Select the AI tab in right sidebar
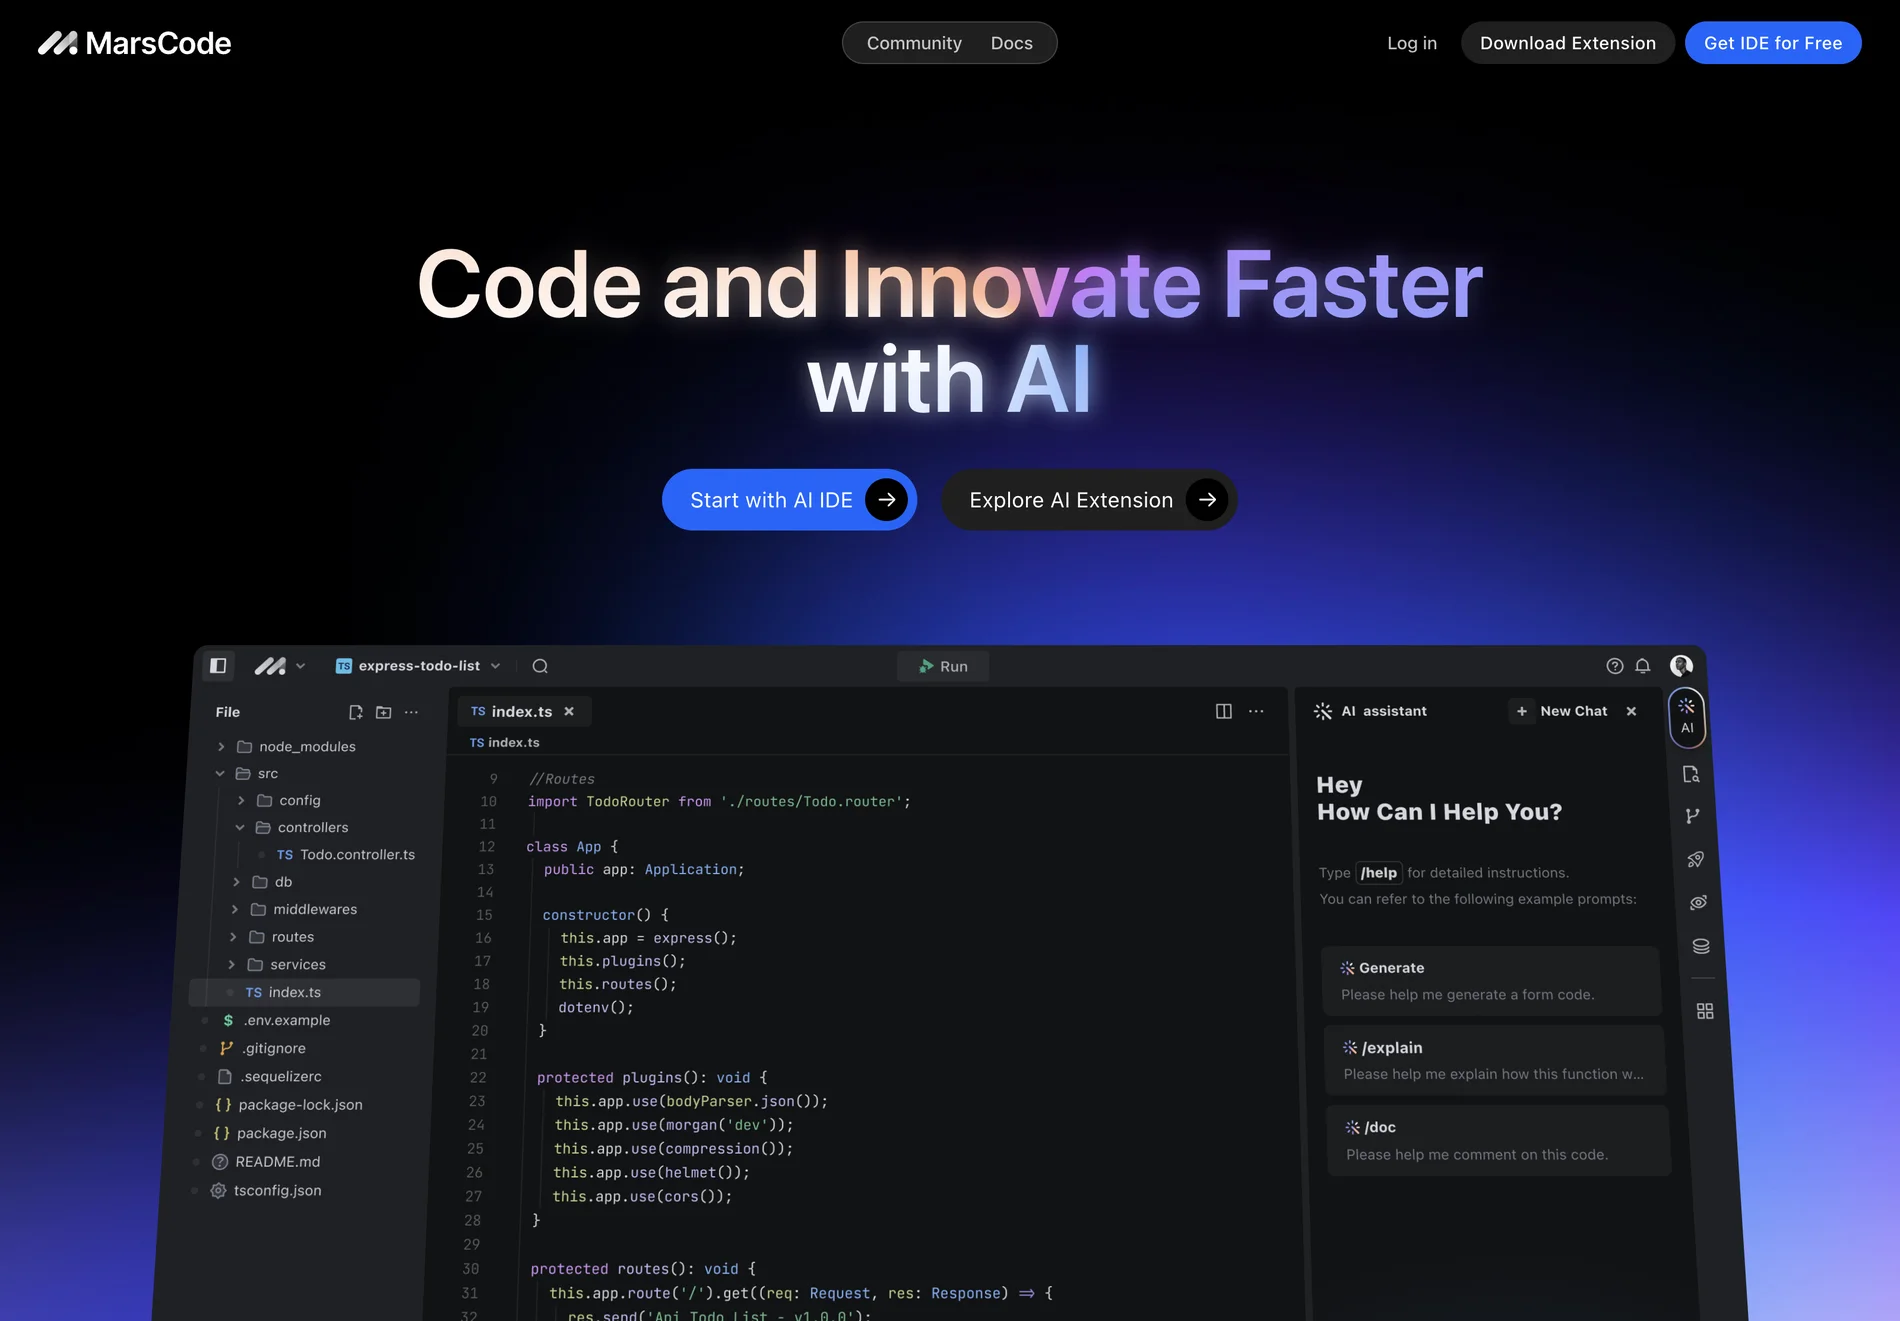This screenshot has width=1900, height=1321. [1687, 716]
